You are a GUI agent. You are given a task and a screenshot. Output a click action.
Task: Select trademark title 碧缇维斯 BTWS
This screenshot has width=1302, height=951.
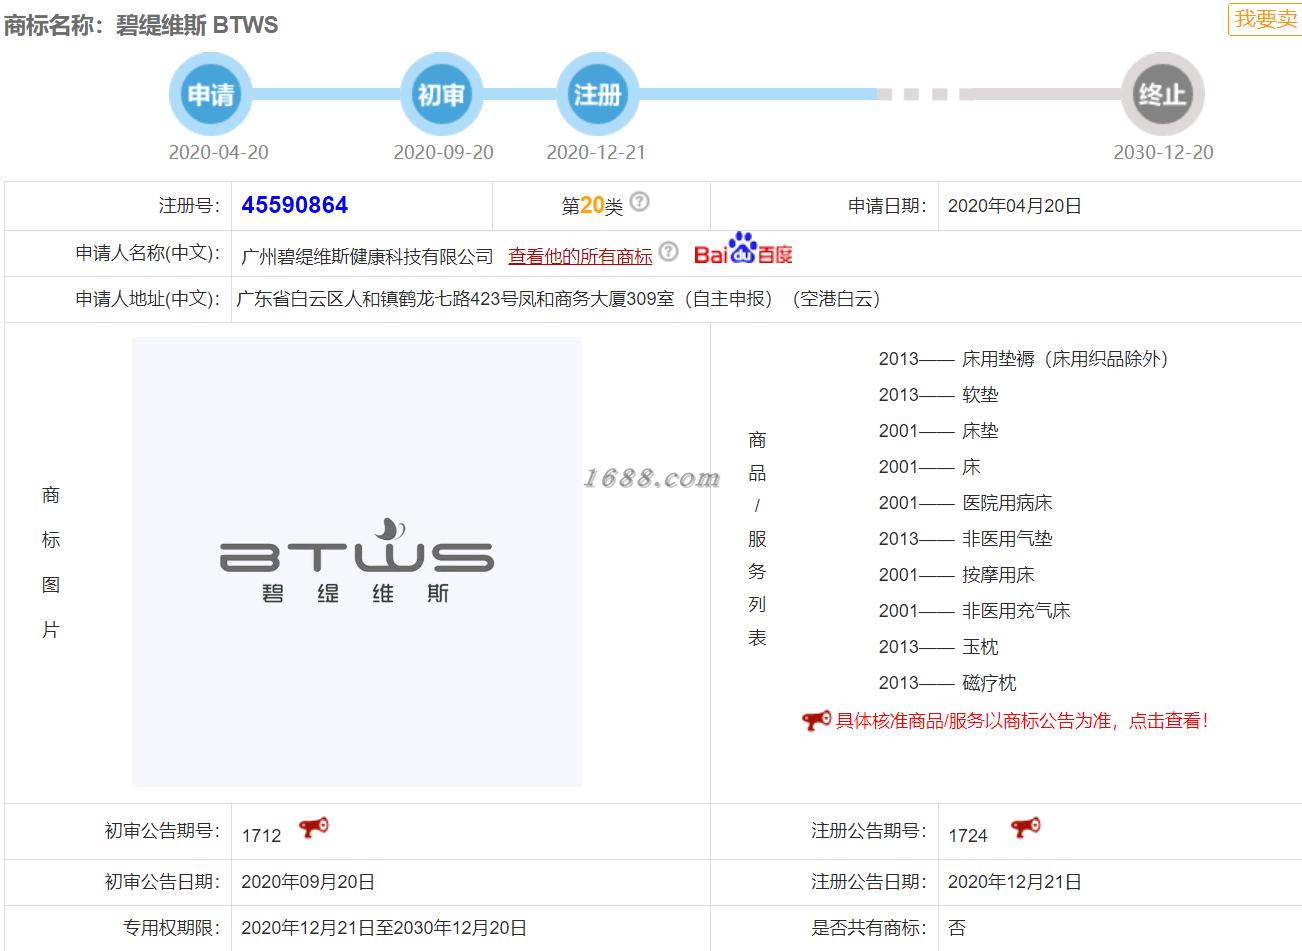197,25
